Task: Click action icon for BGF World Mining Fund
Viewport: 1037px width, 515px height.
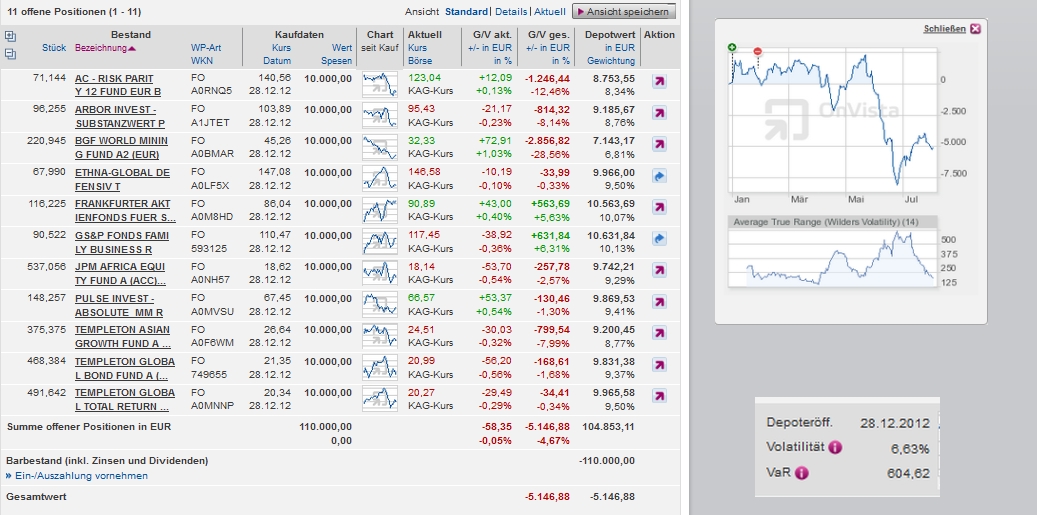Action: point(659,146)
